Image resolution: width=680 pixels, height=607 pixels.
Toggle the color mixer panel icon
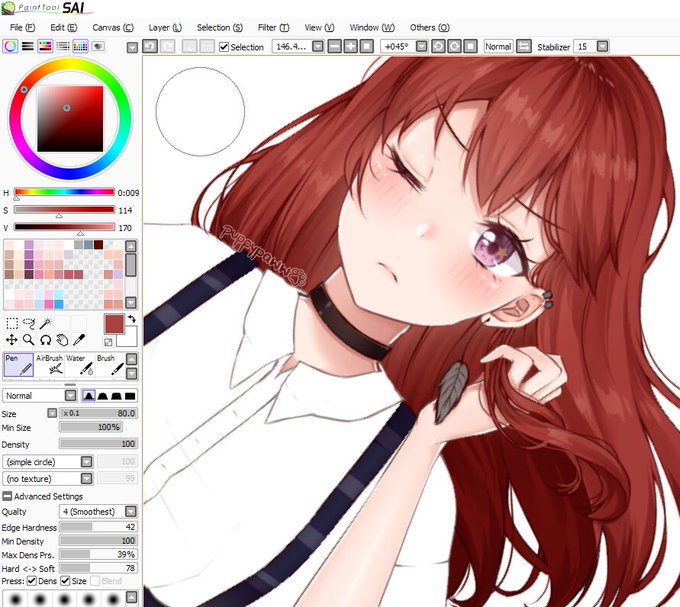coord(63,46)
